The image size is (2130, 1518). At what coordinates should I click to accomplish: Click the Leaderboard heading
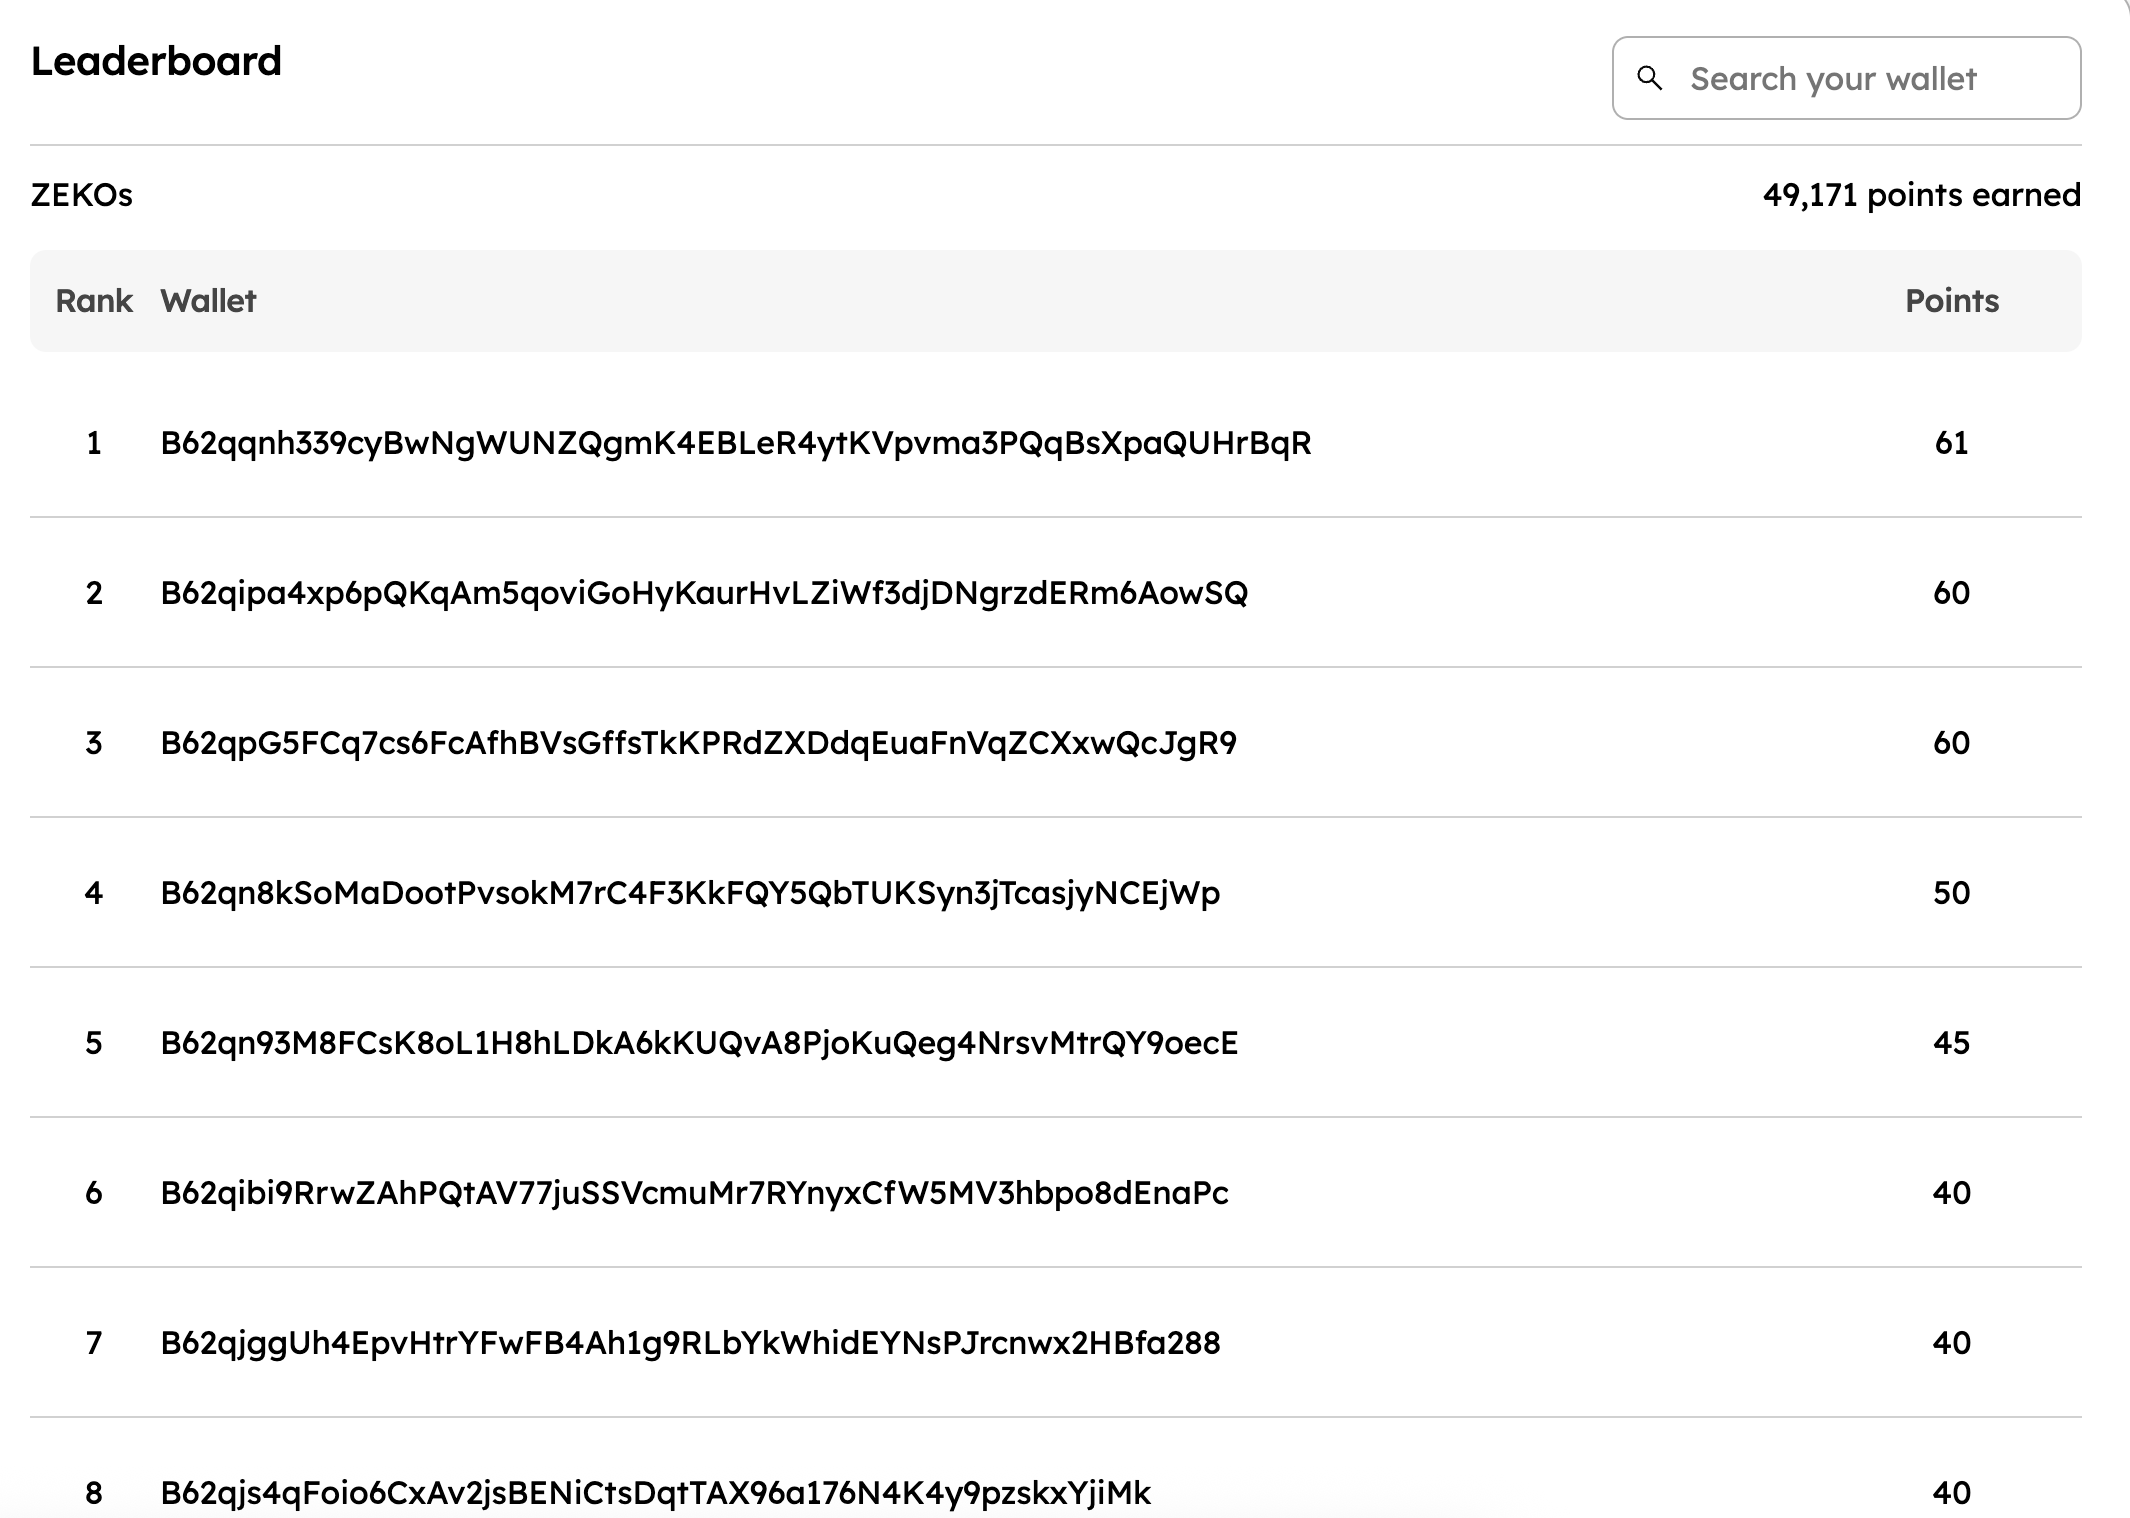click(156, 61)
